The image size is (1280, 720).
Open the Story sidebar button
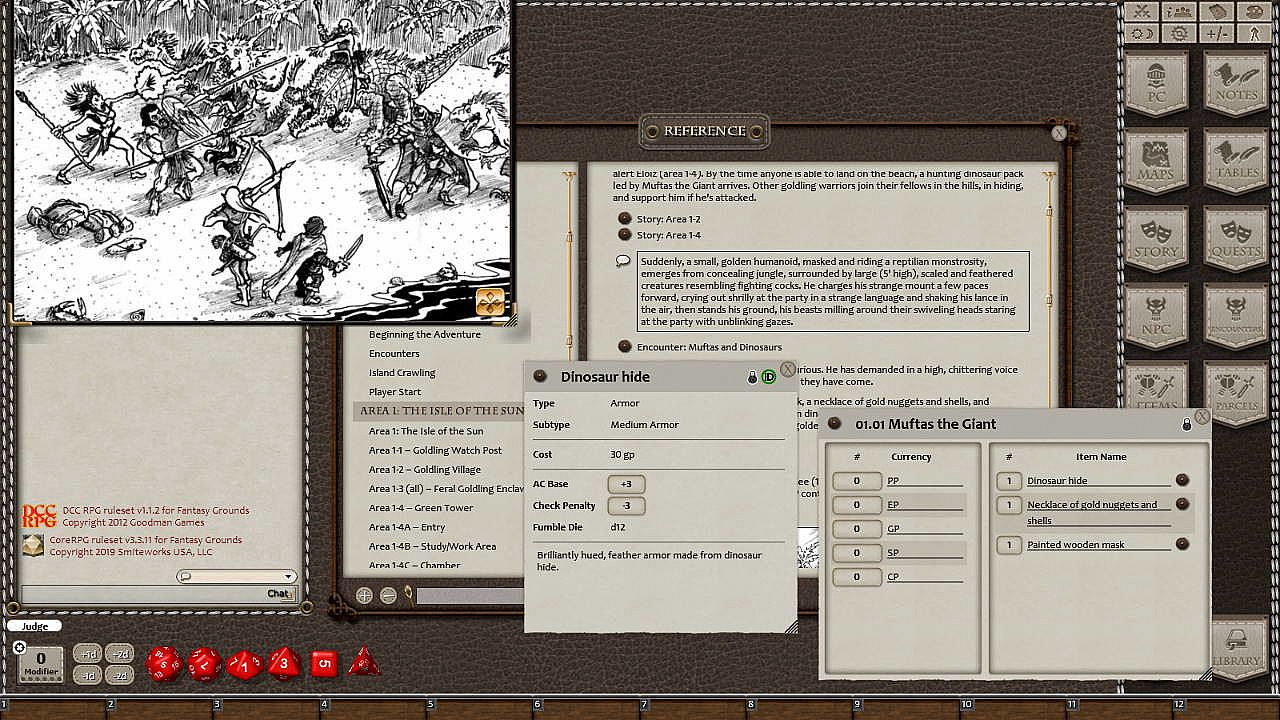(x=1157, y=237)
